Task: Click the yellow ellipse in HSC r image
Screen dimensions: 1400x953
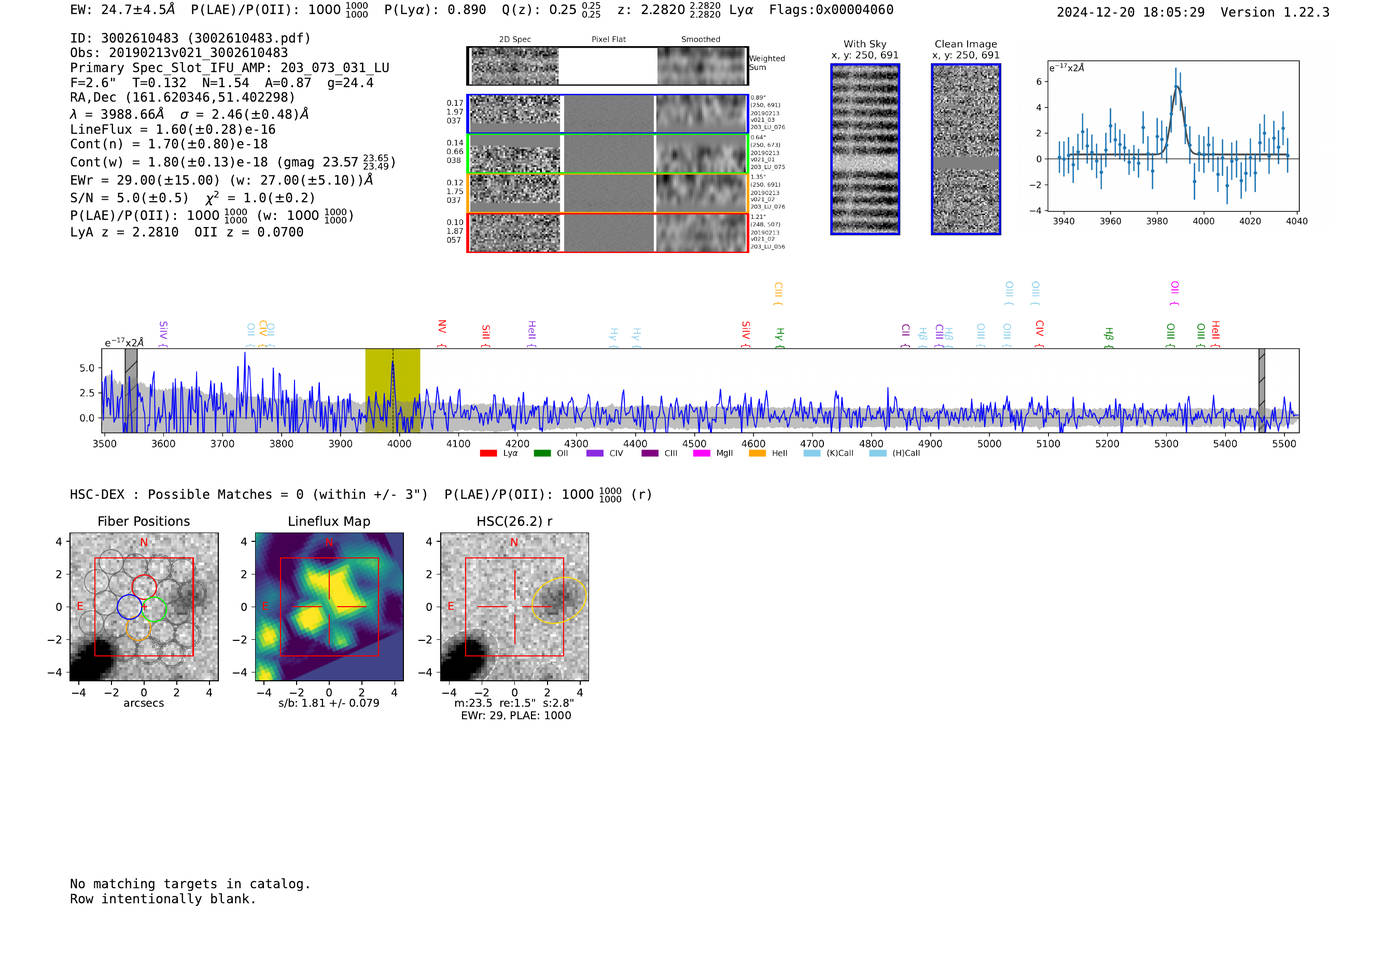Action: [559, 600]
